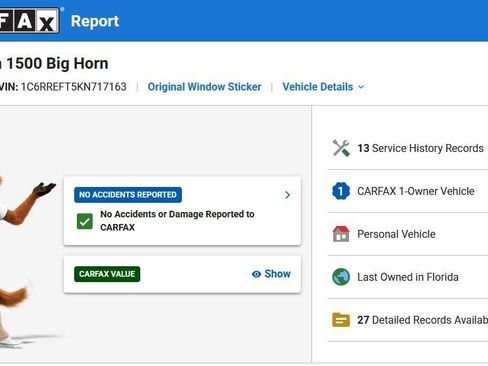This screenshot has width=488, height=366.
Task: Click the Report header title
Action: tap(95, 21)
